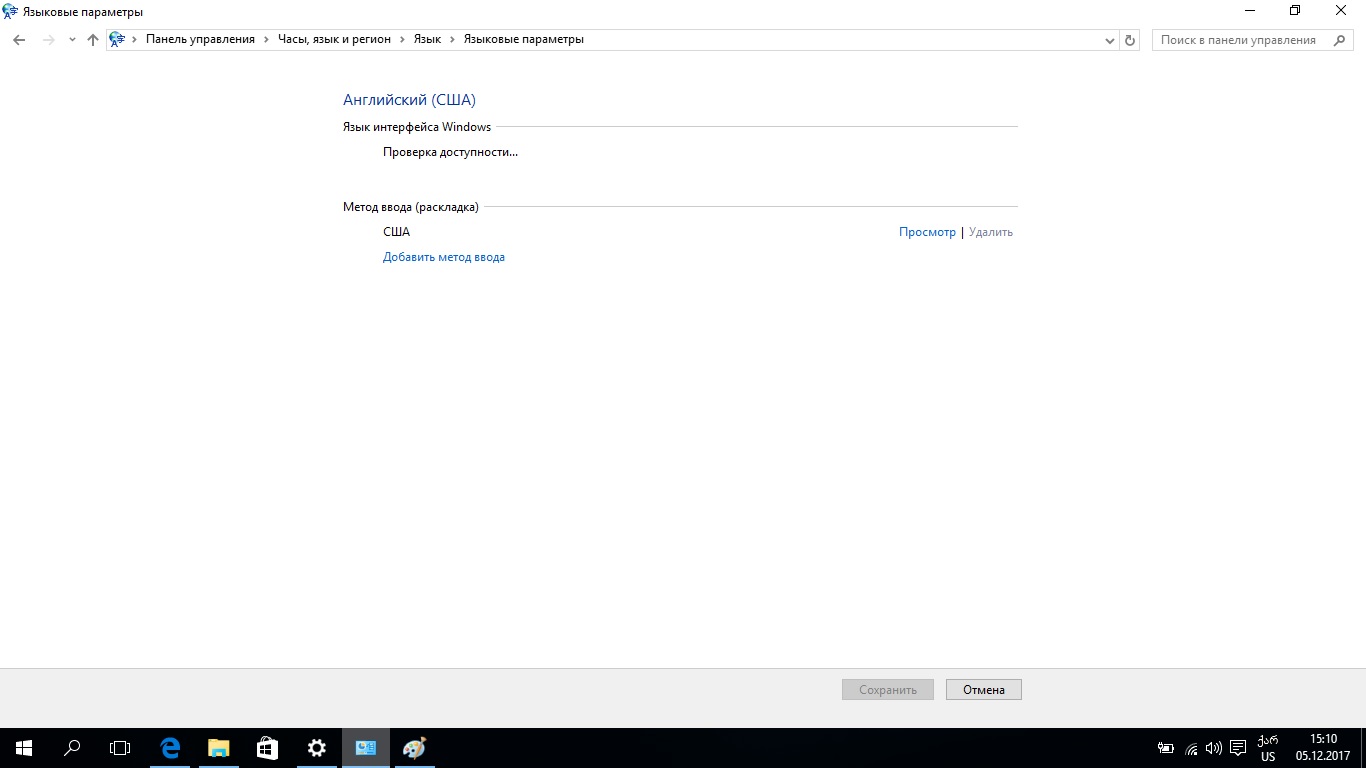The height and width of the screenshot is (768, 1366).
Task: Open taskbar Search
Action: (x=72, y=748)
